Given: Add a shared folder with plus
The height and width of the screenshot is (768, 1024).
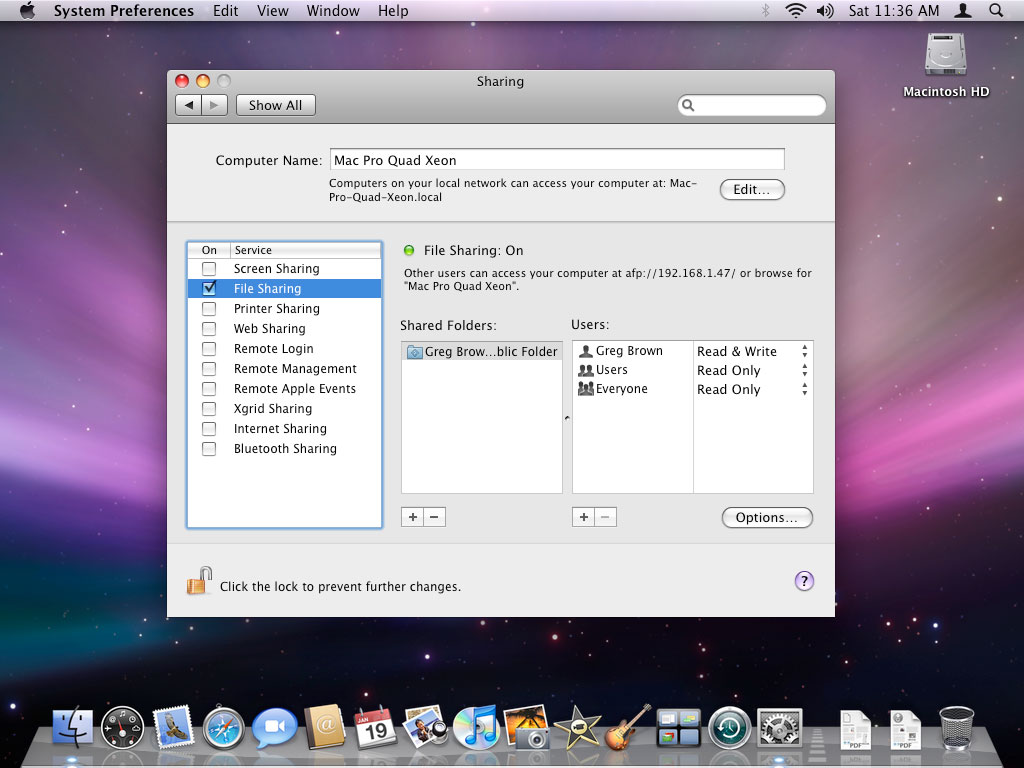Looking at the screenshot, I should pos(412,517).
